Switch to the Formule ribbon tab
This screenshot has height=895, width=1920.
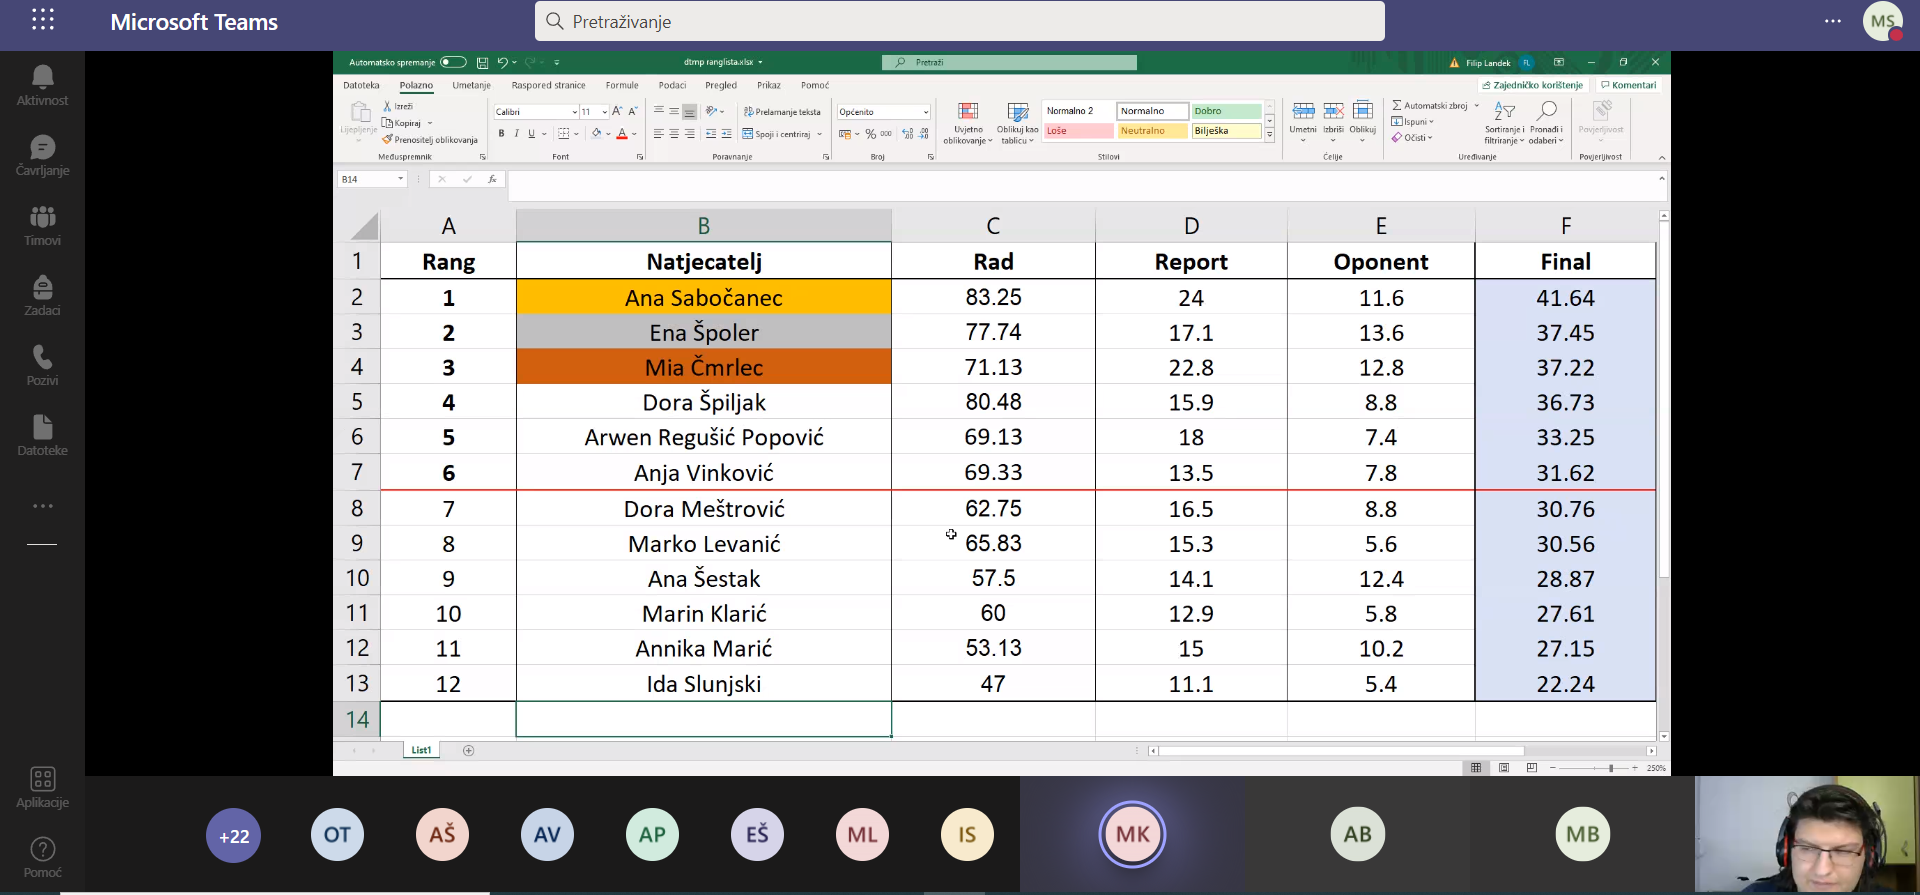pyautogui.click(x=621, y=85)
